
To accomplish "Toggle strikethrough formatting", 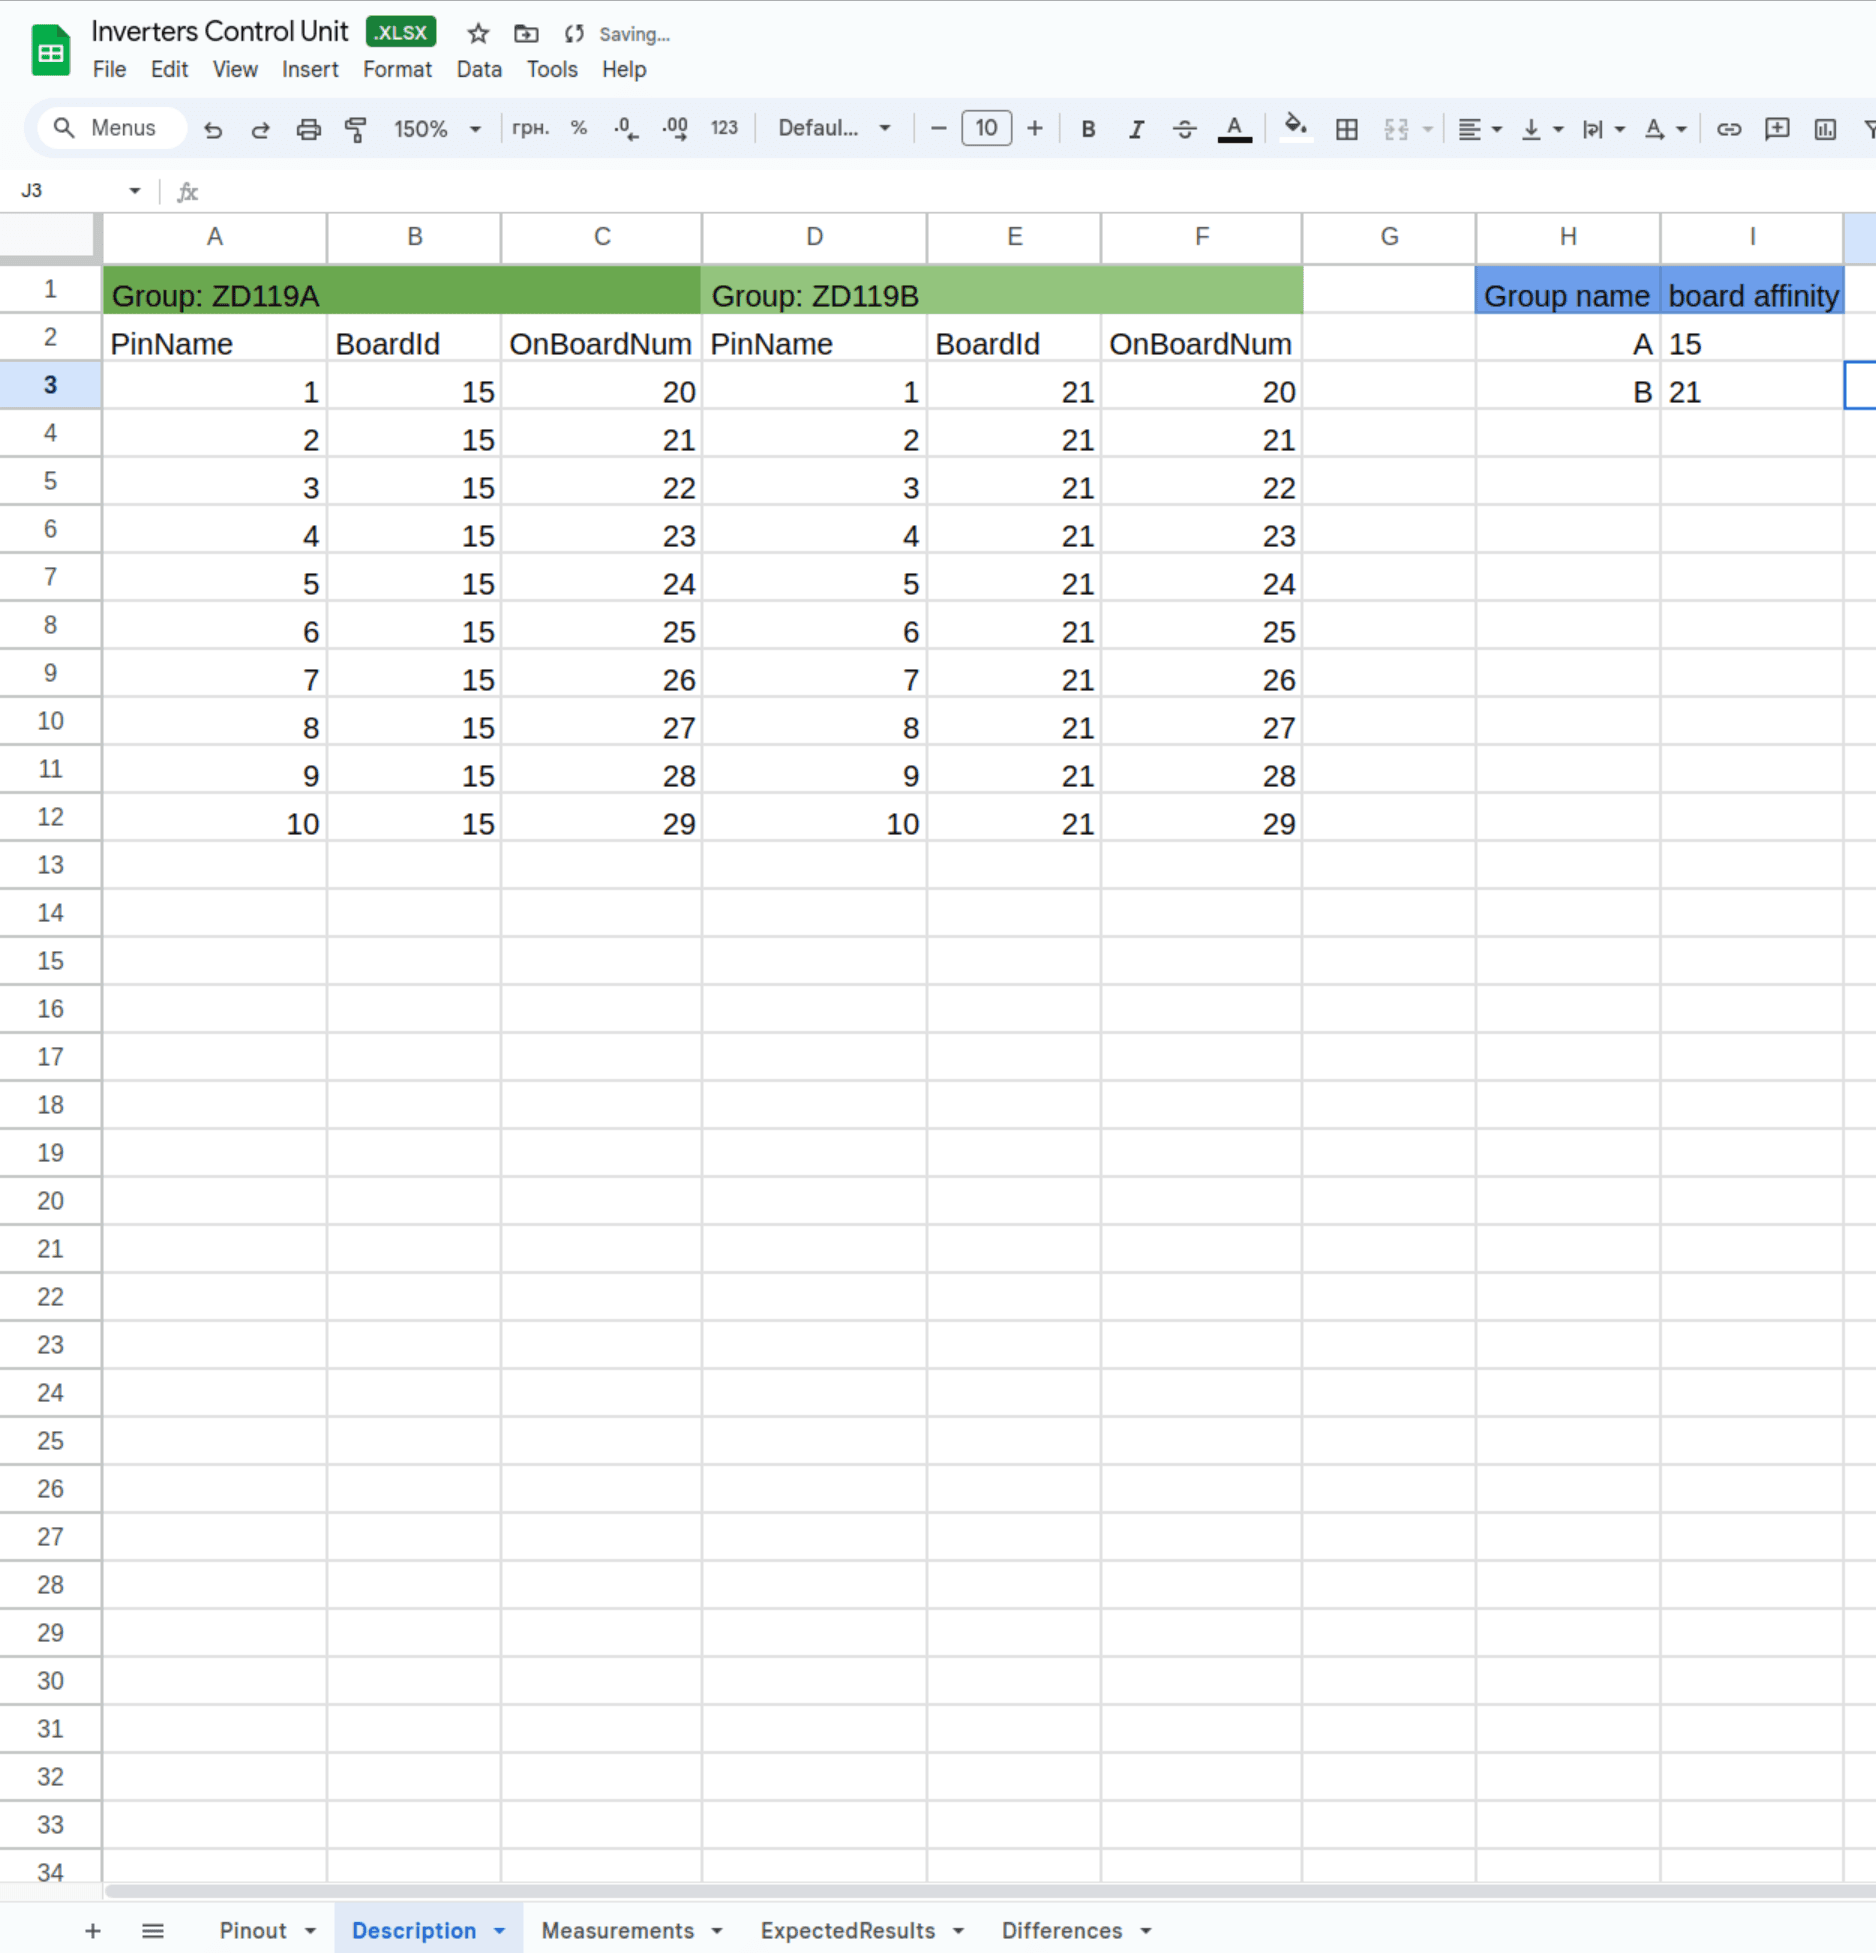I will click(x=1185, y=129).
